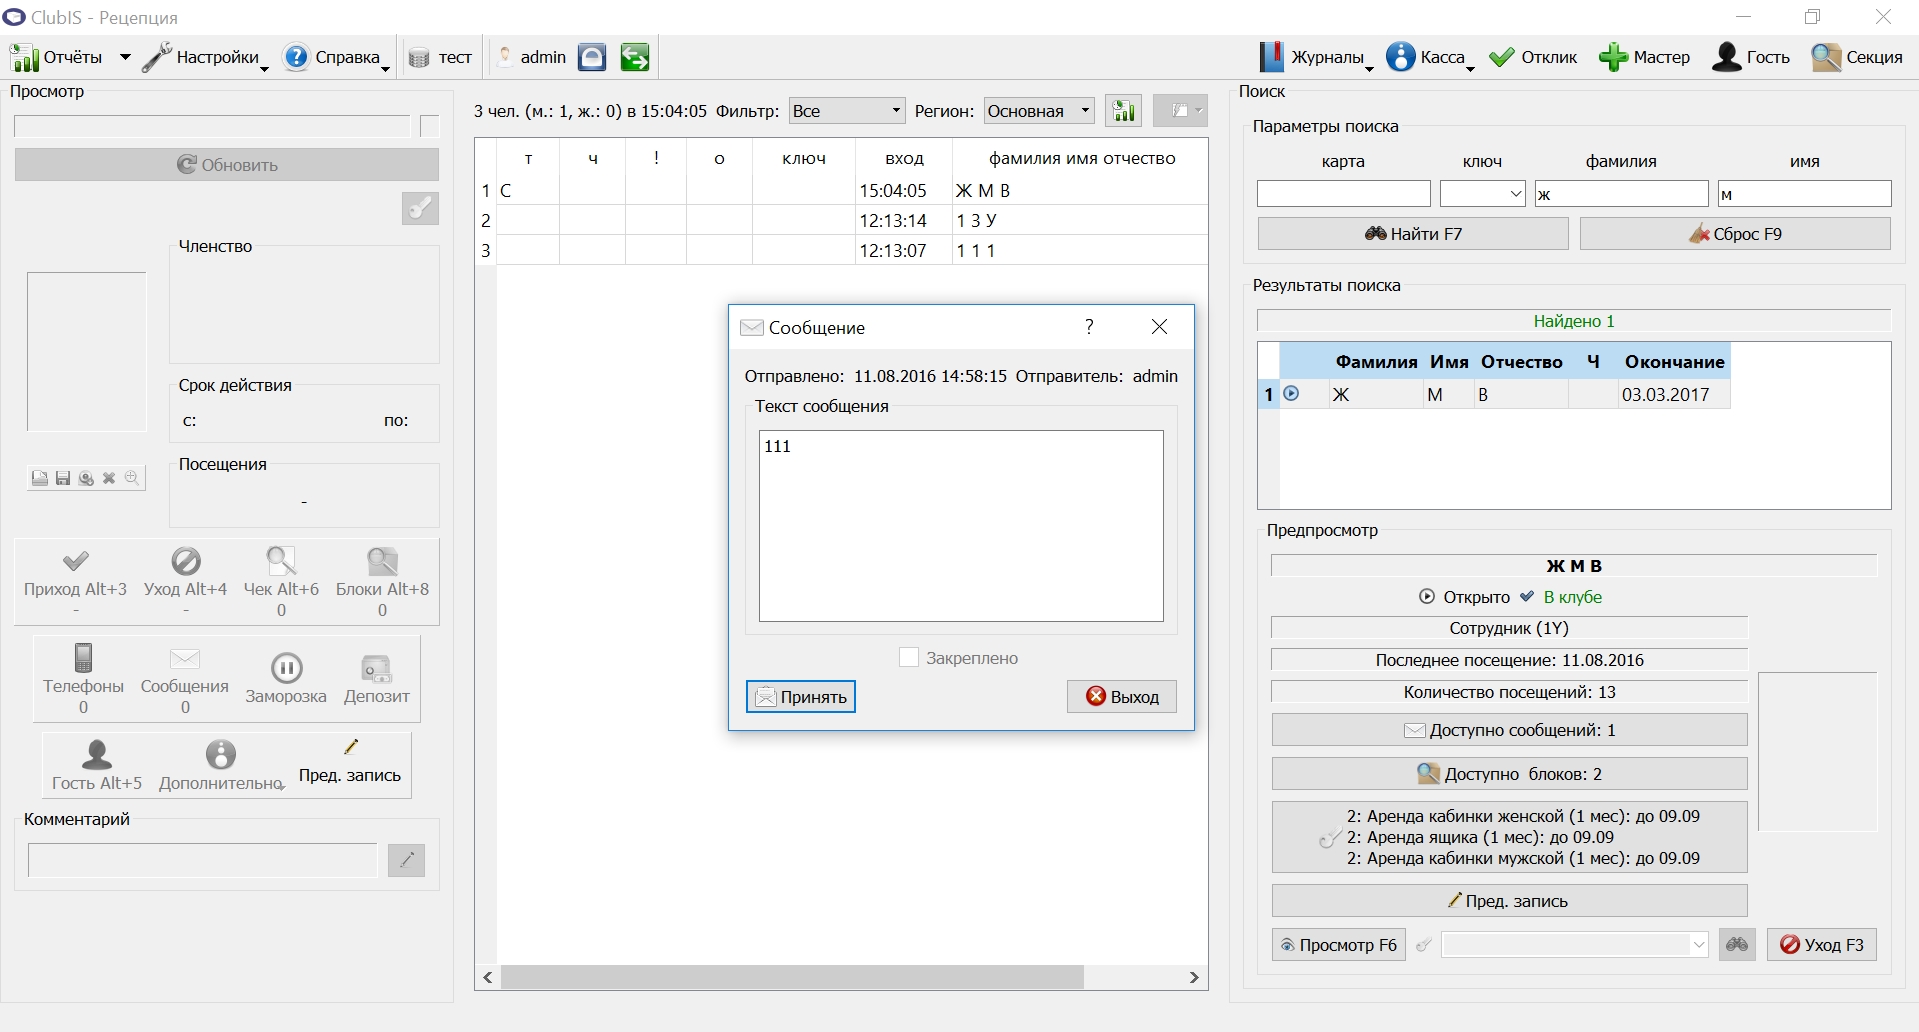Click the webcam icon under the photo box
Screen dimensions: 1919x1032
pyautogui.click(x=86, y=478)
